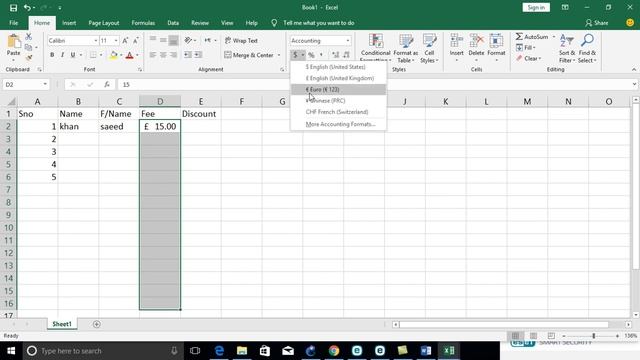Image resolution: width=640 pixels, height=360 pixels.
Task: Open the font size dropdown
Action: point(116,41)
